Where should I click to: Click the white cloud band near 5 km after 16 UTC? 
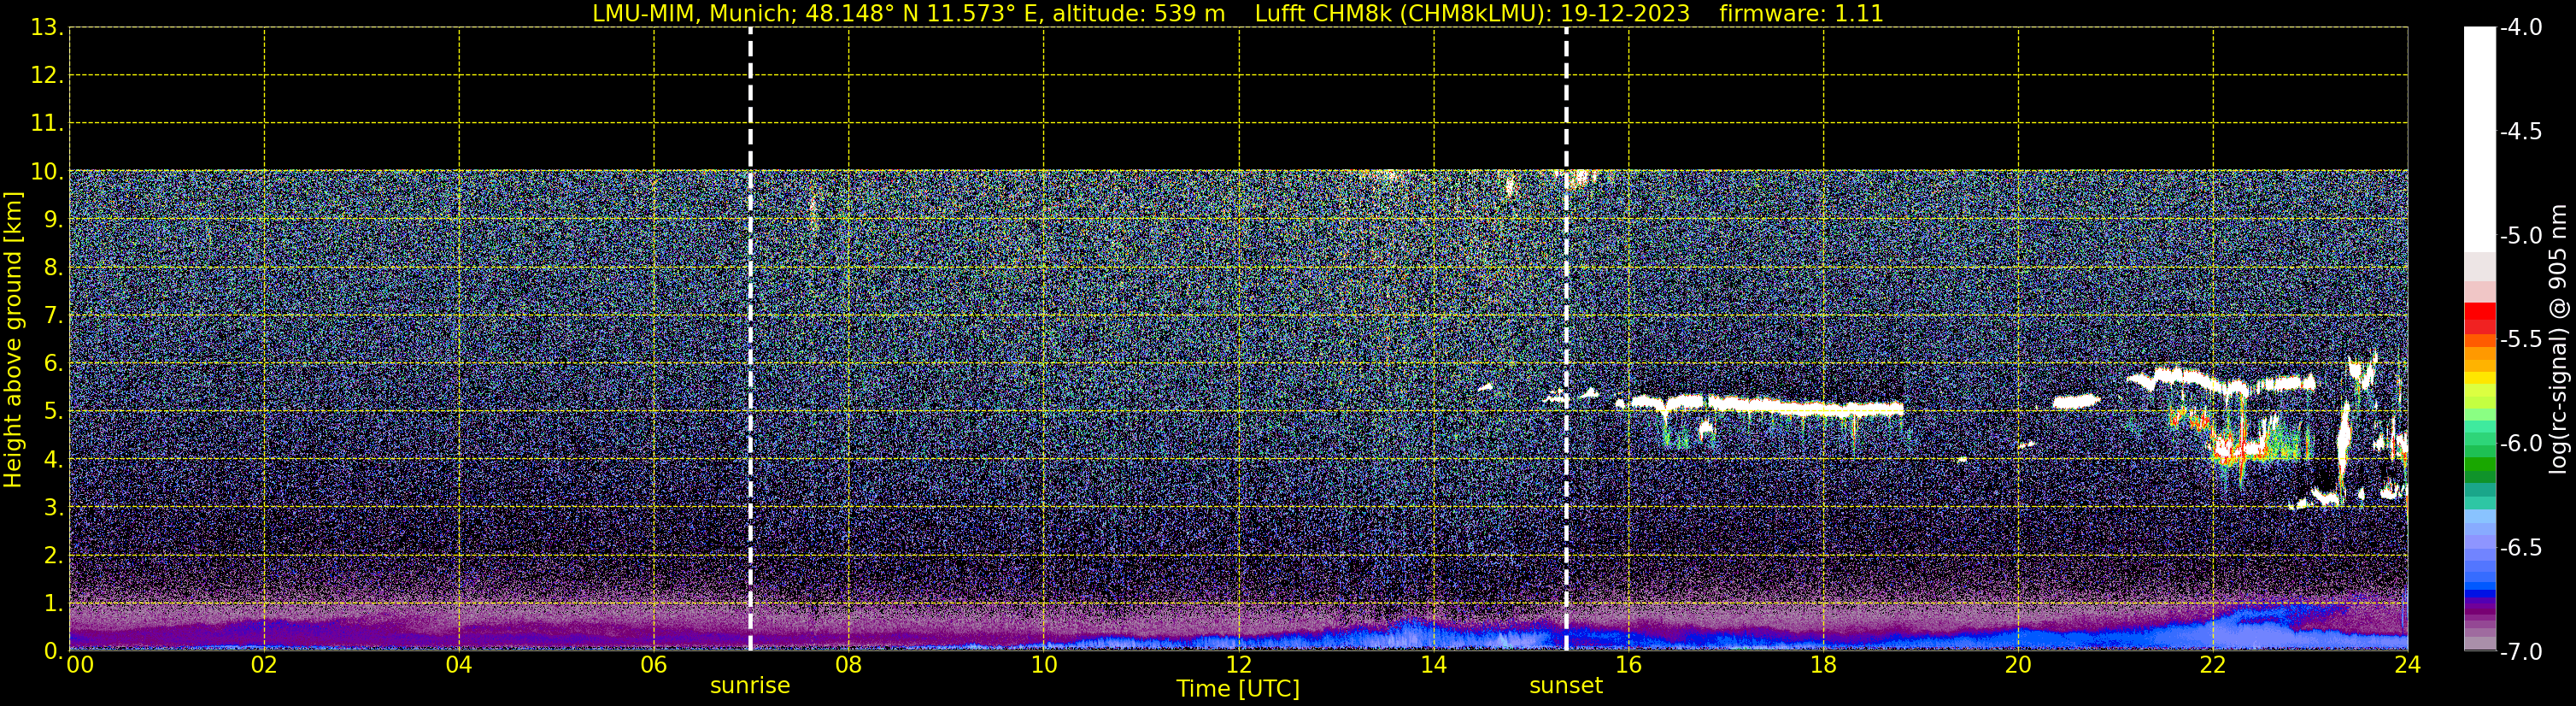click(x=1760, y=405)
